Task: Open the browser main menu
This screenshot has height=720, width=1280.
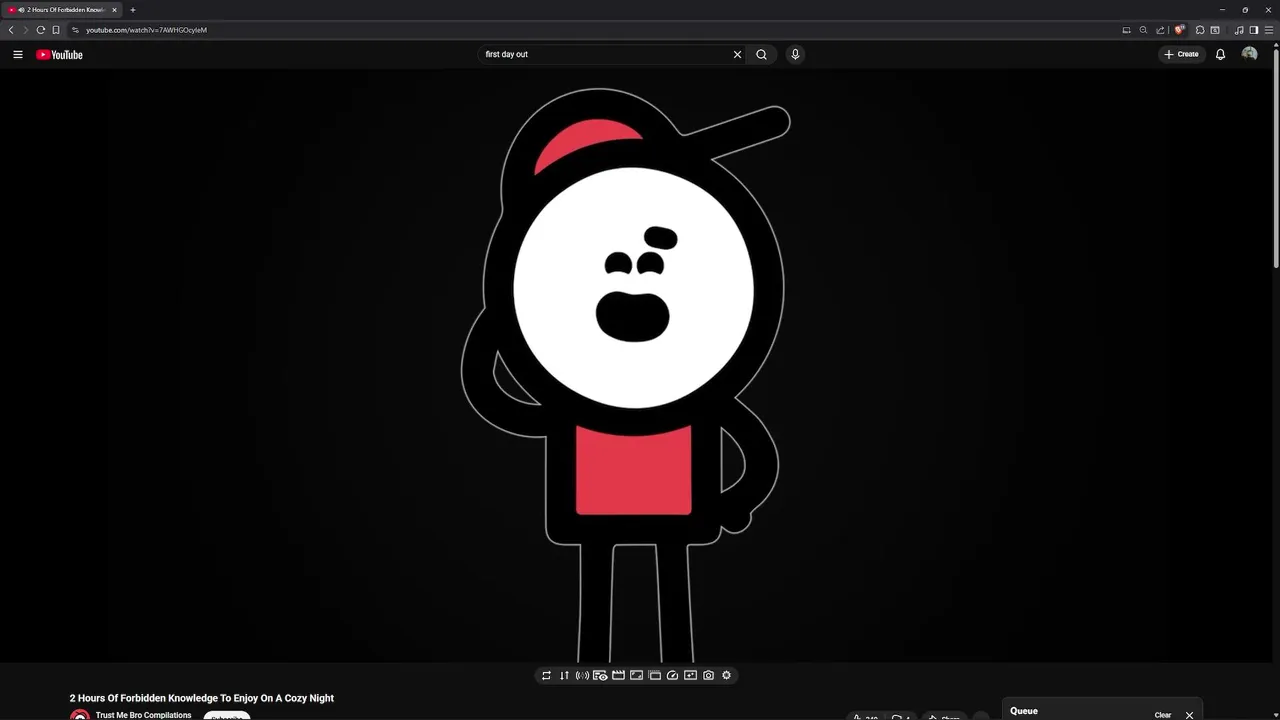Action: pyautogui.click(x=1269, y=30)
